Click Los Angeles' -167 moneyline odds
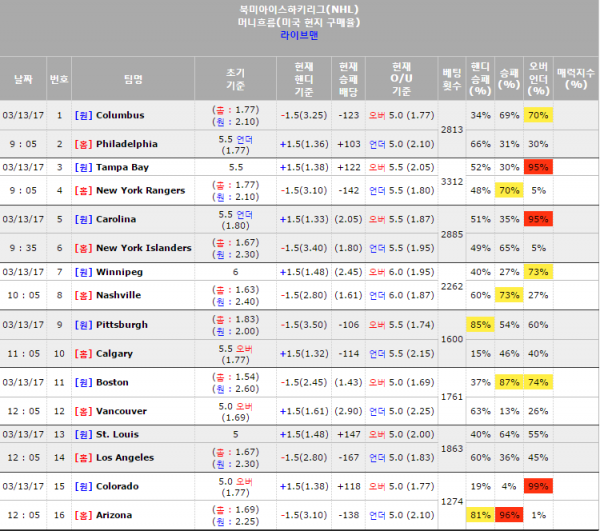The image size is (600, 531). point(349,458)
